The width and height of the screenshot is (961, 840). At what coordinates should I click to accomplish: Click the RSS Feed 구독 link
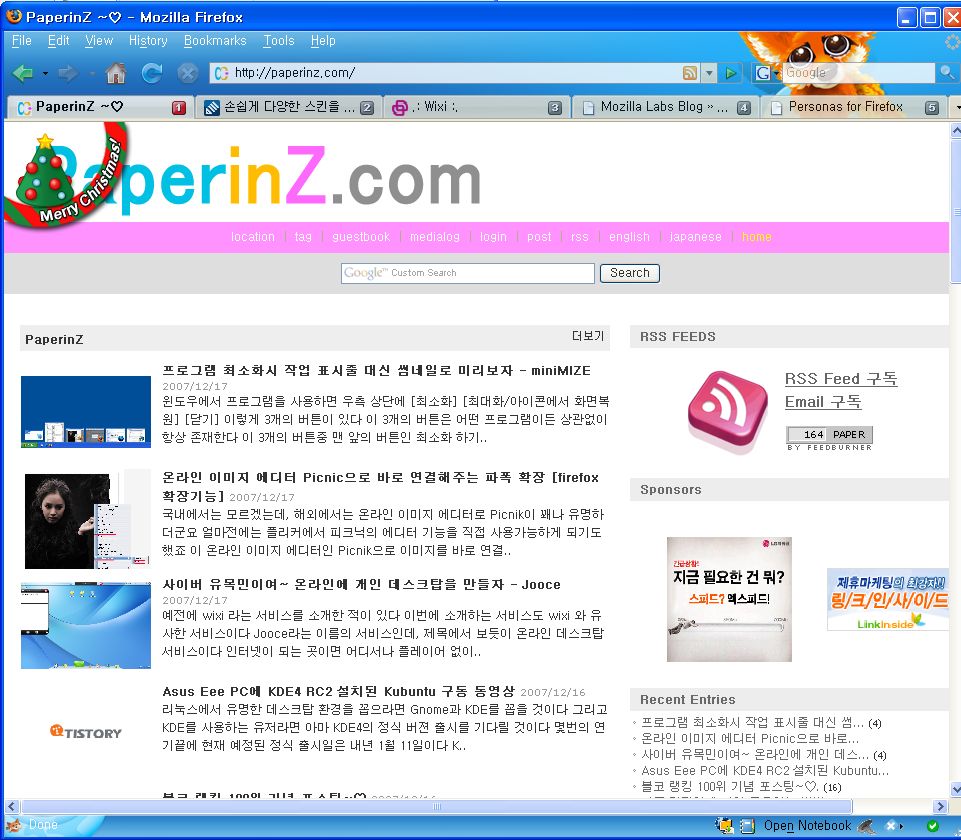click(841, 379)
